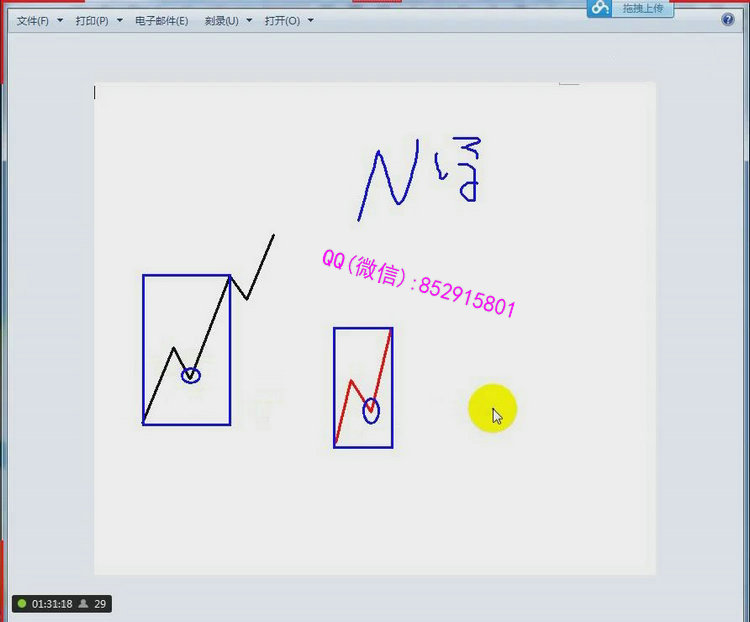Click the blue circle on the black zigzag

[190, 376]
